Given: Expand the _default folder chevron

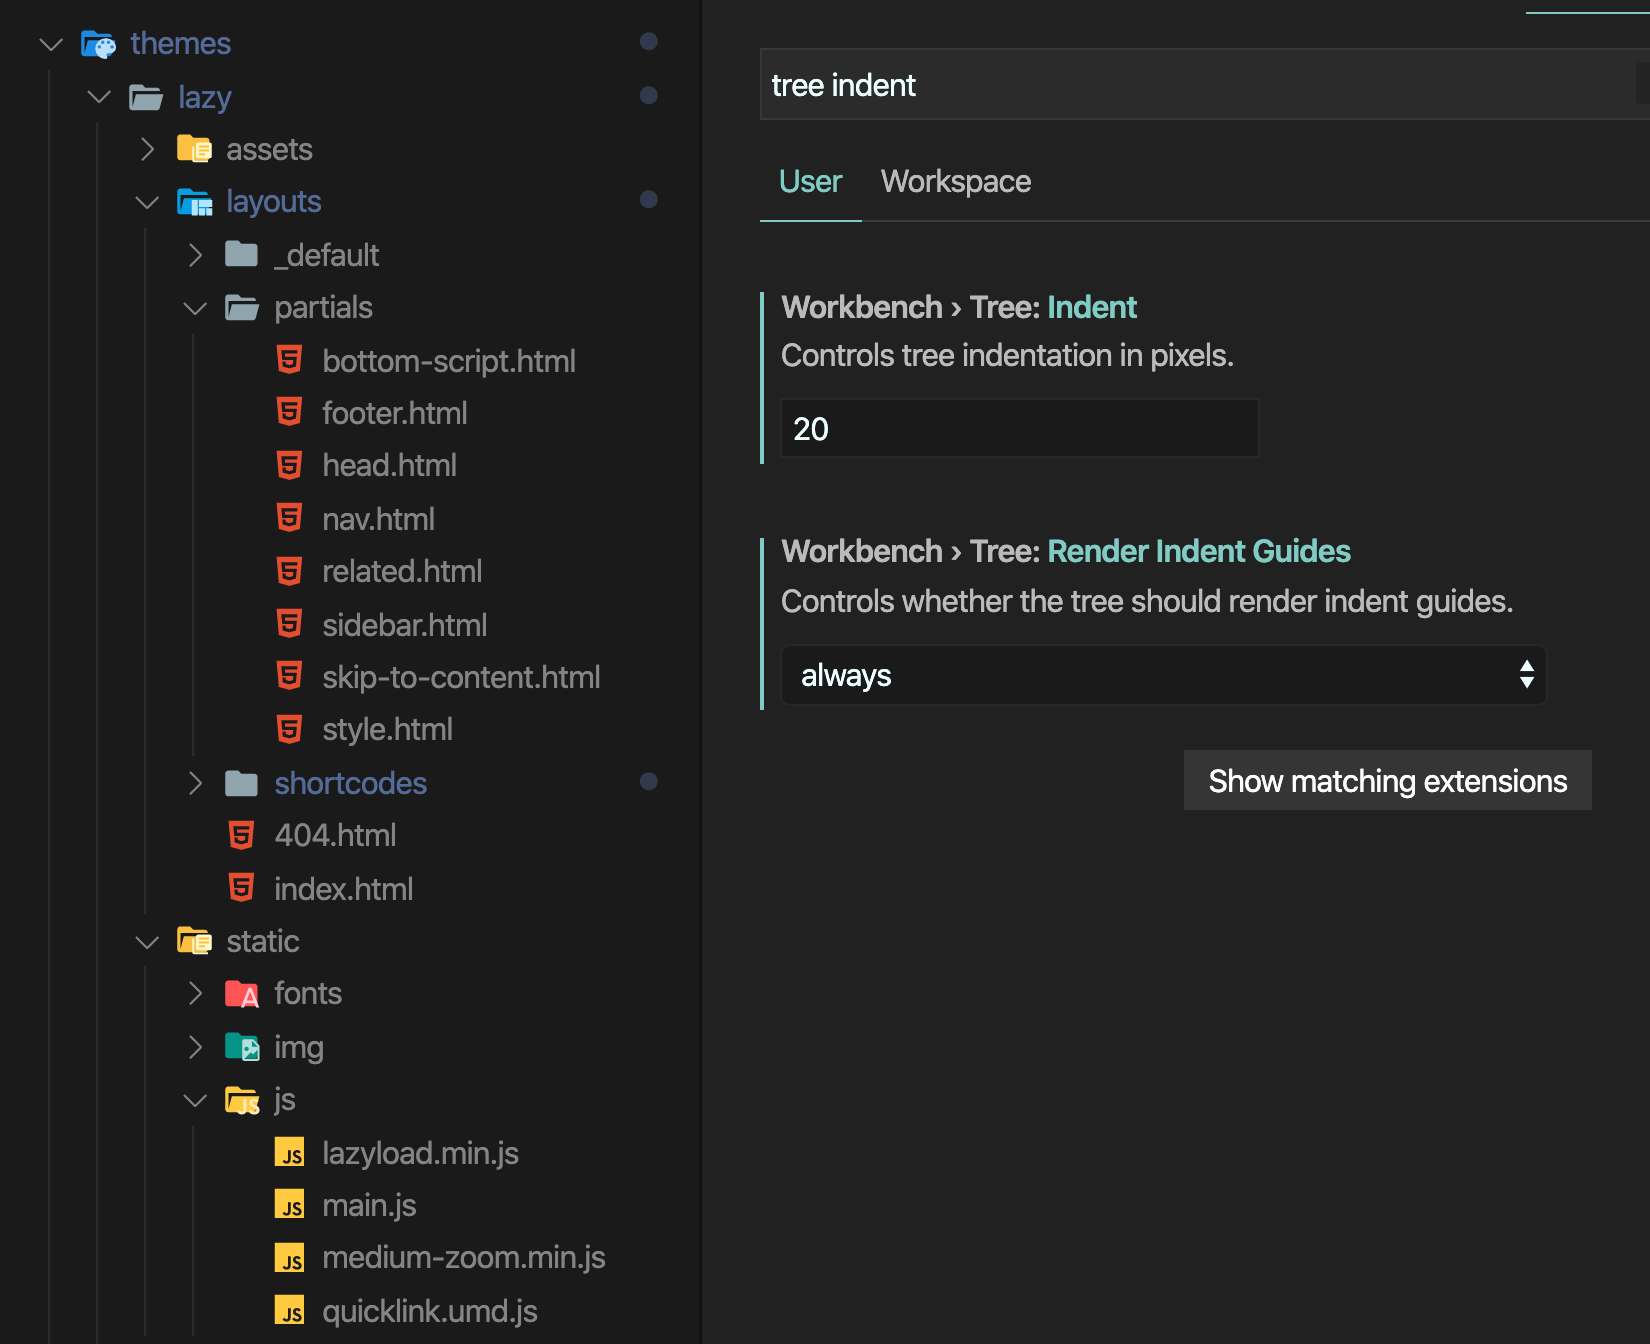Looking at the screenshot, I should [x=196, y=255].
